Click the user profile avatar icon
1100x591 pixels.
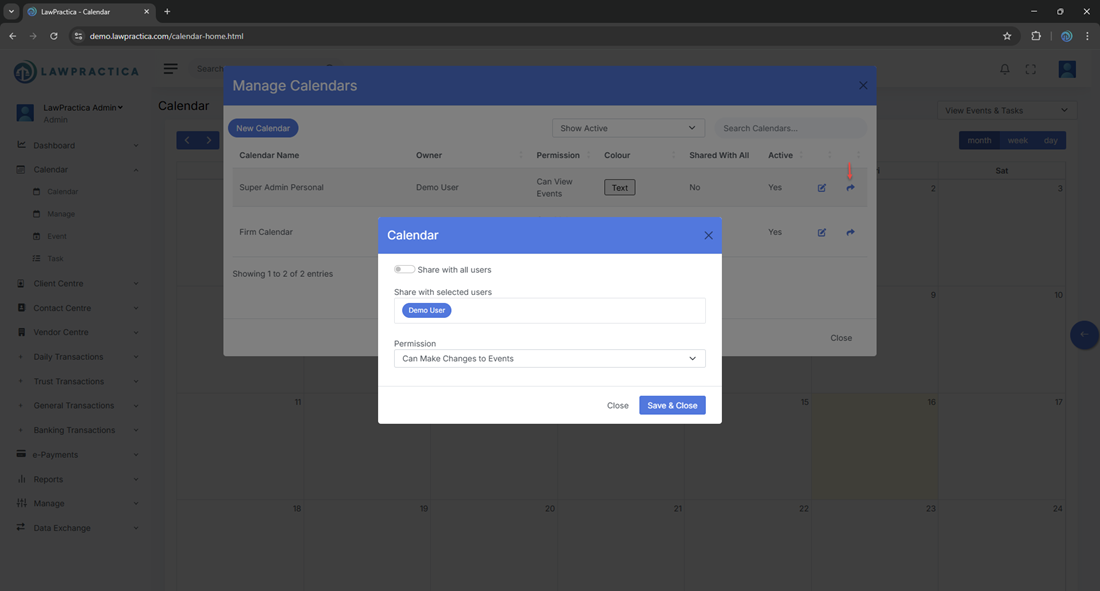1067,69
